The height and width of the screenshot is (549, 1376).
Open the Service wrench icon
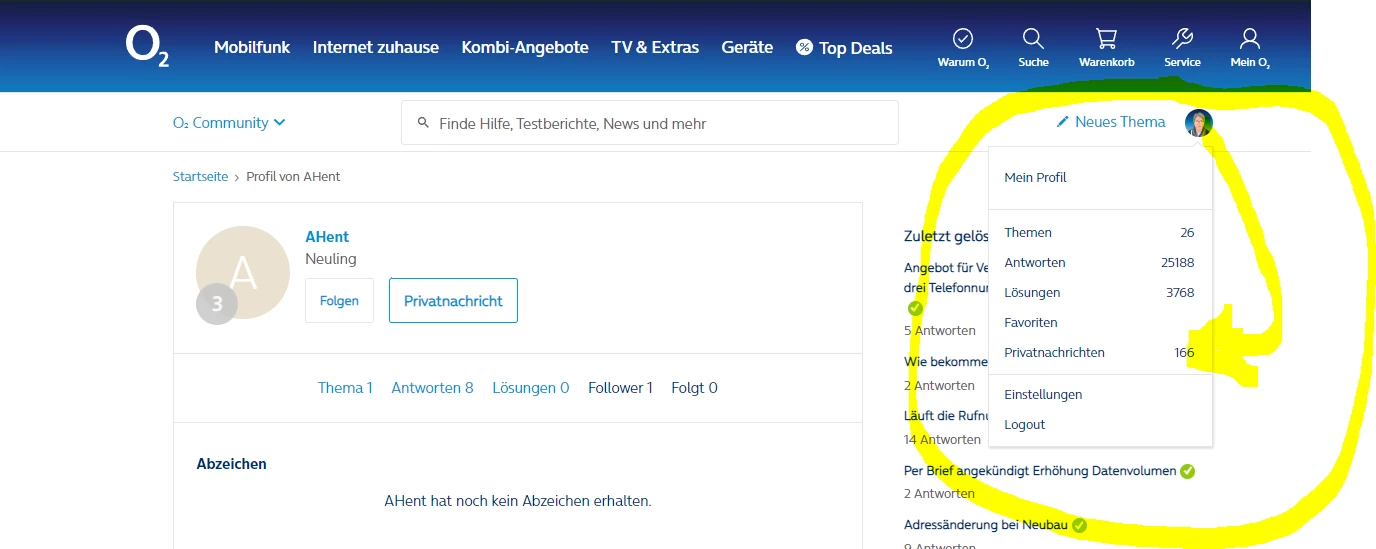tap(1182, 39)
